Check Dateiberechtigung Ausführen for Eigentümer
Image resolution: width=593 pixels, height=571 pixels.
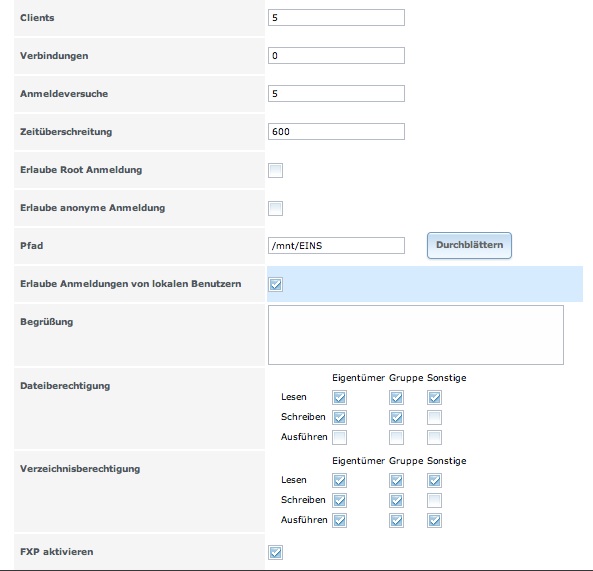tap(340, 438)
